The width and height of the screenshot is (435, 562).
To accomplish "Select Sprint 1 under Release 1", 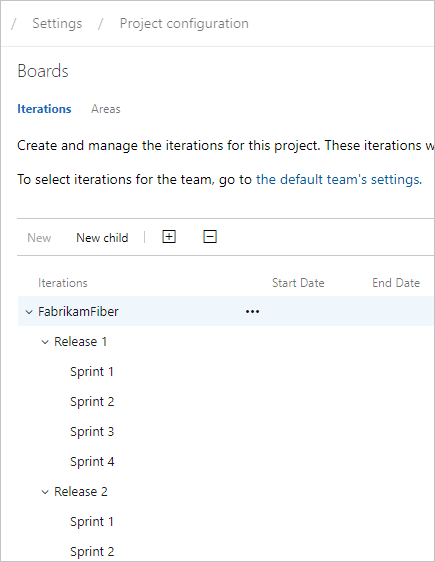I will (x=92, y=372).
